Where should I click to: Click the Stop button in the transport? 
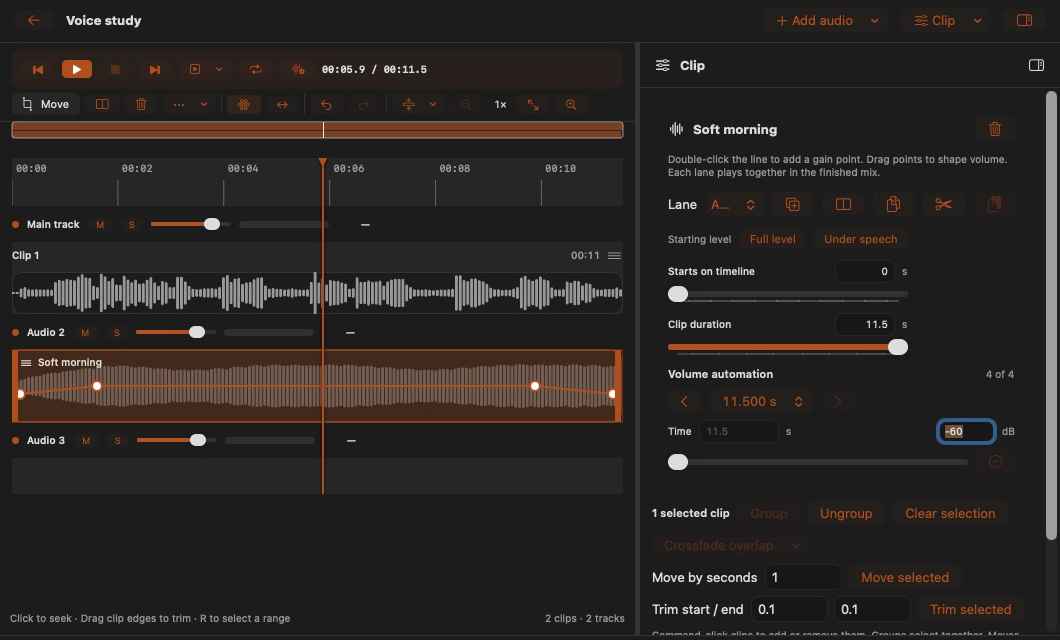pyautogui.click(x=115, y=70)
